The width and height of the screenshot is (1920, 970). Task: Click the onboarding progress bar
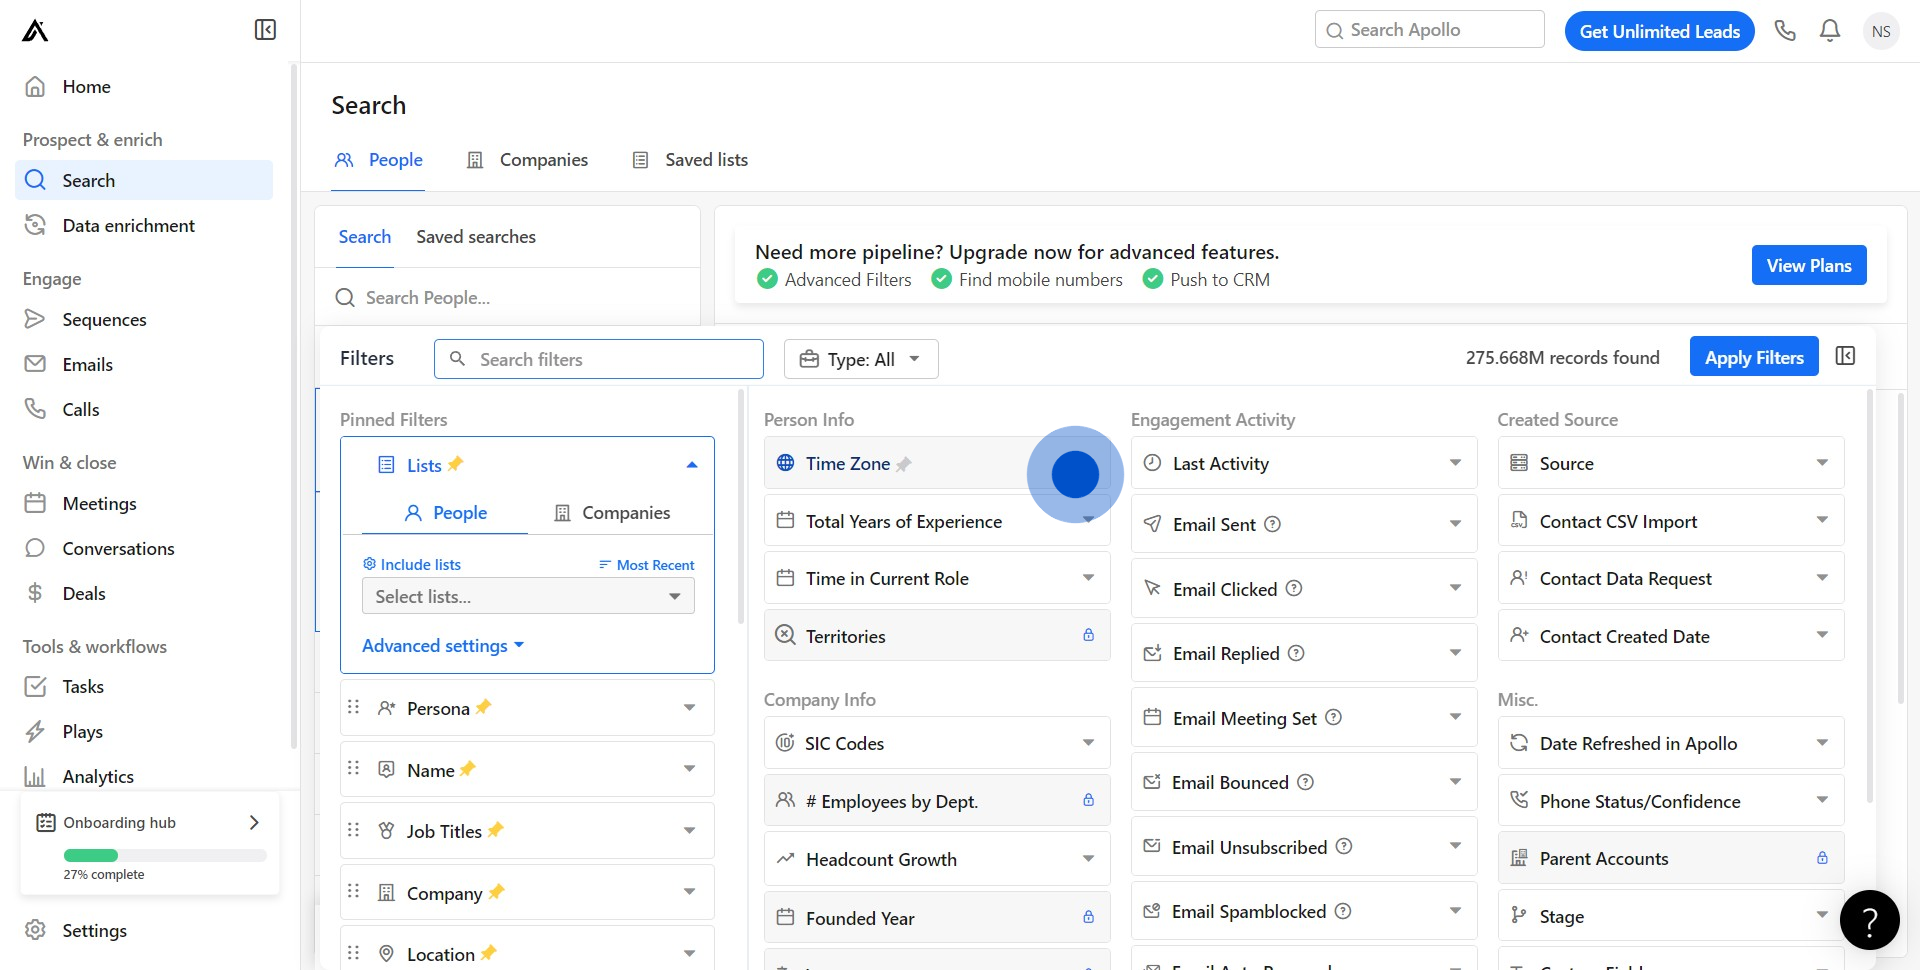click(165, 855)
